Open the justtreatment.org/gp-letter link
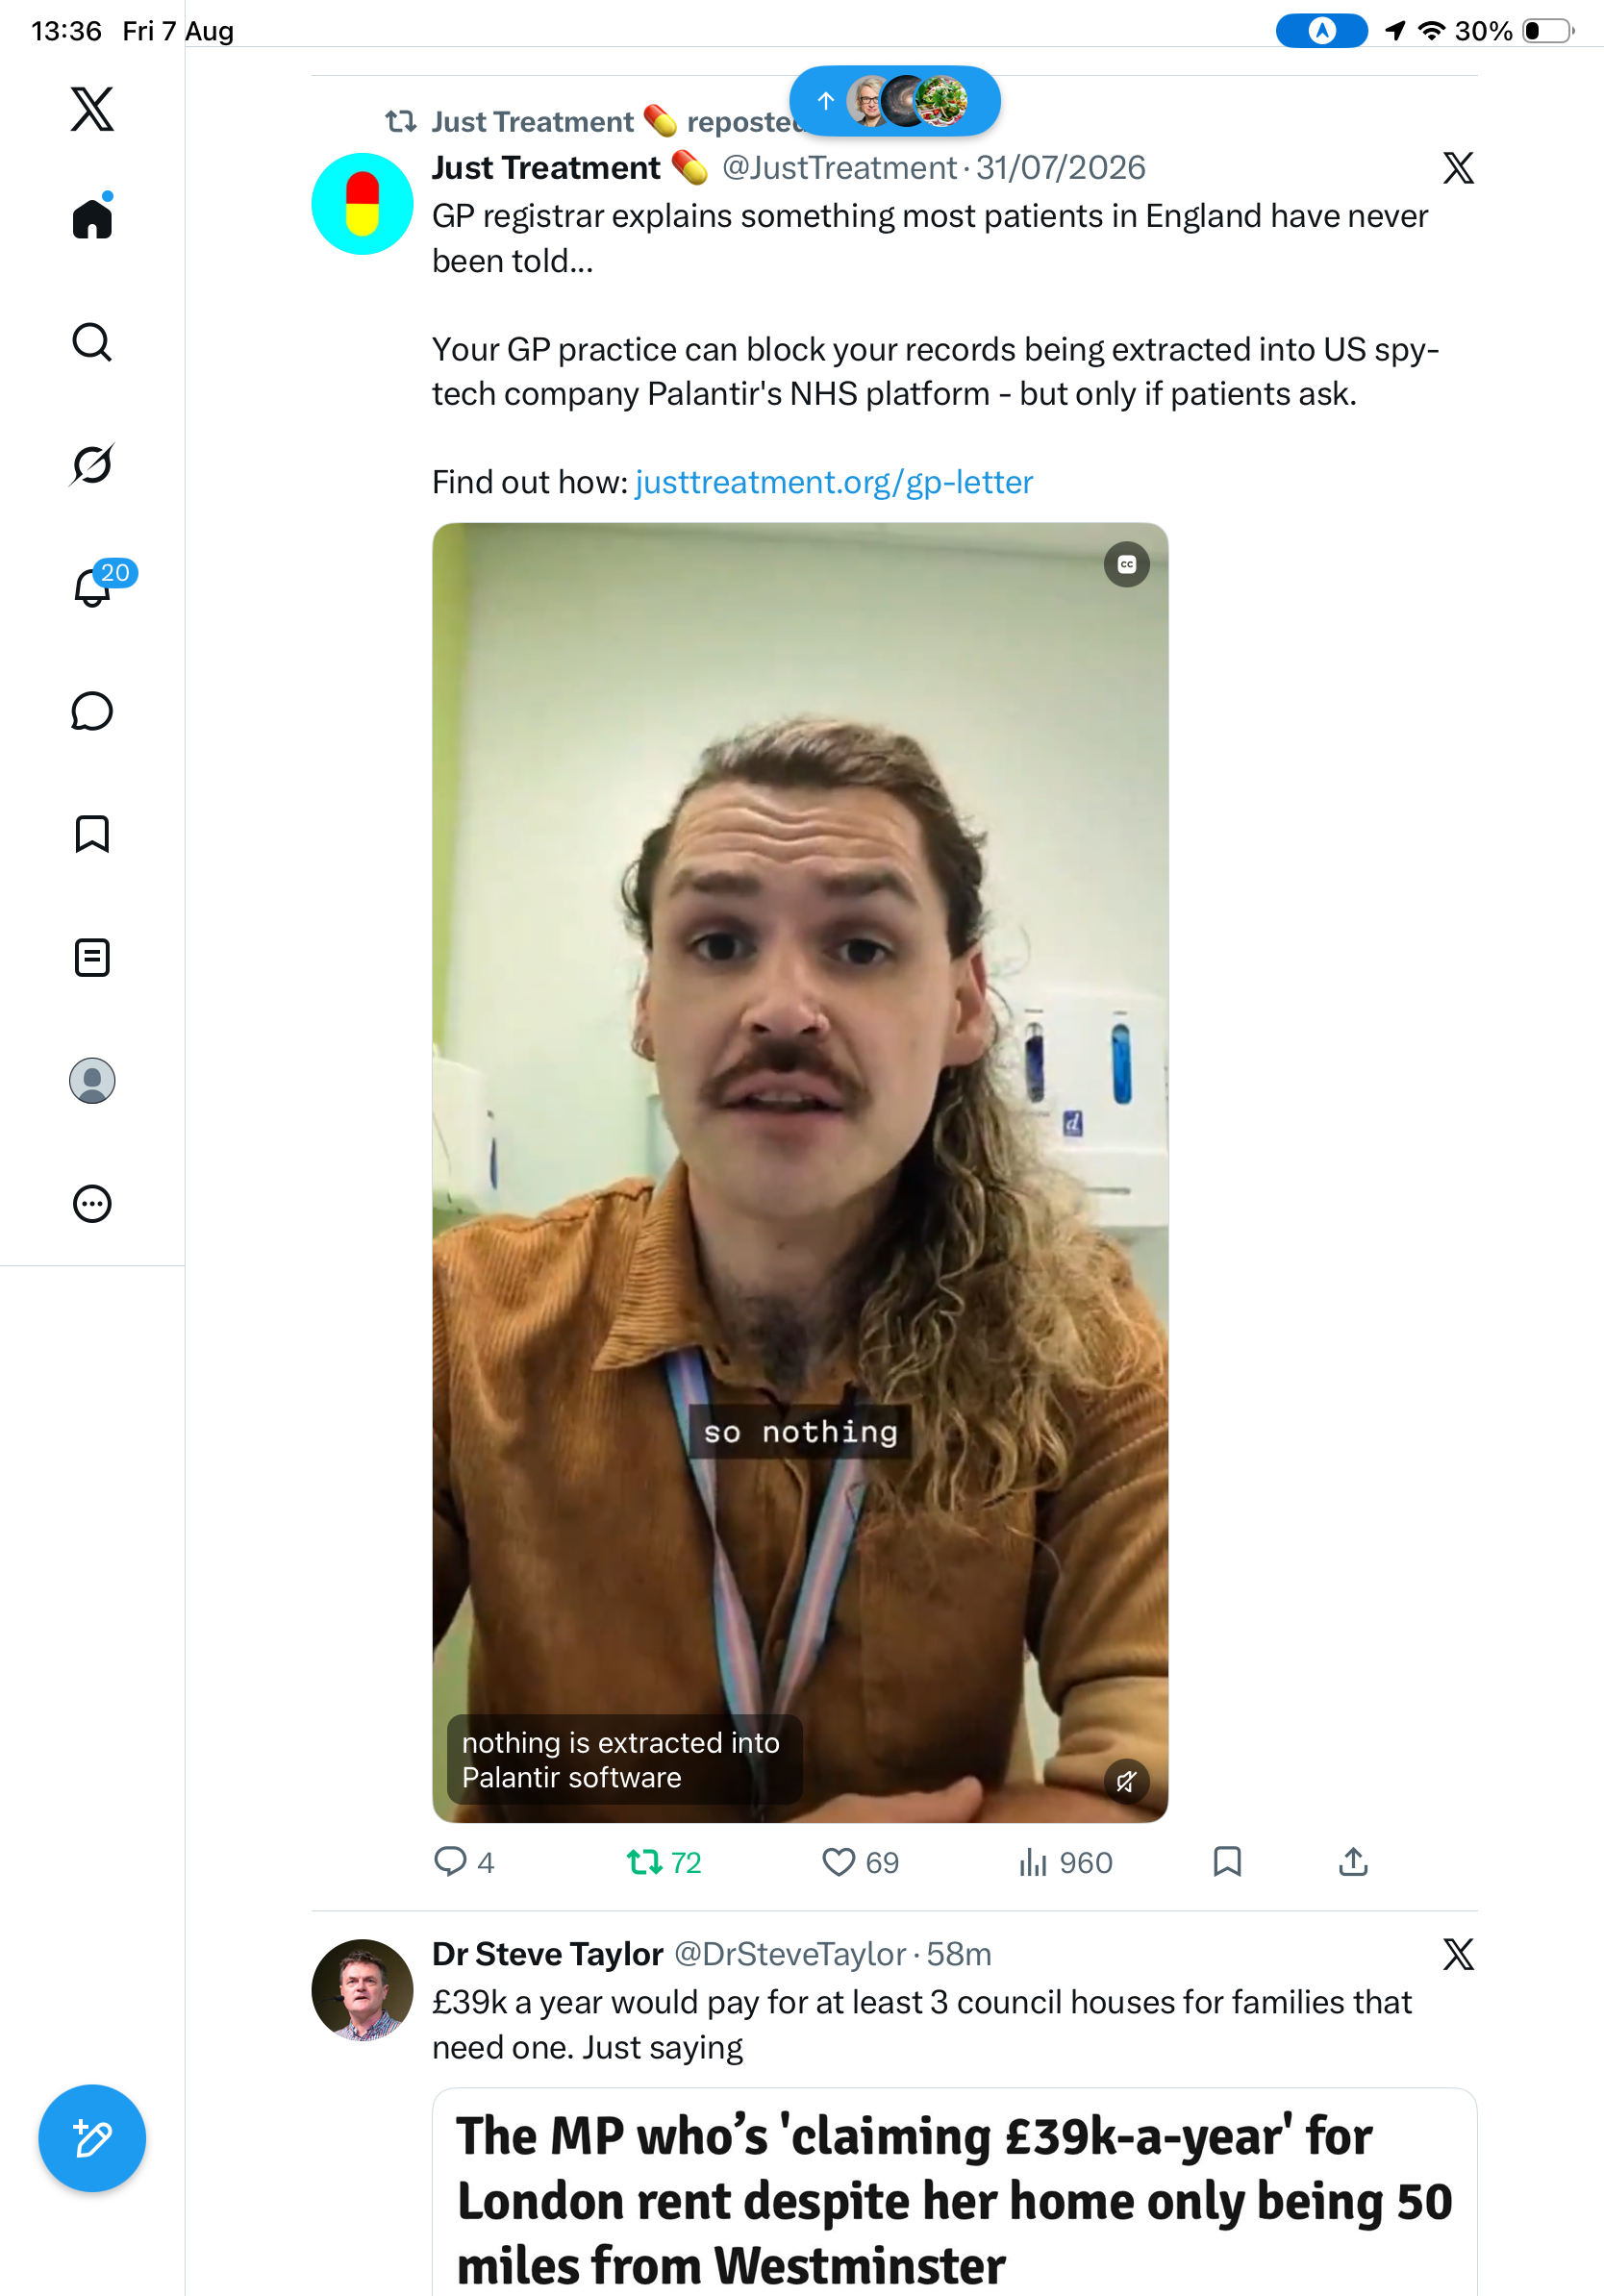The image size is (1604, 2296). coord(834,482)
